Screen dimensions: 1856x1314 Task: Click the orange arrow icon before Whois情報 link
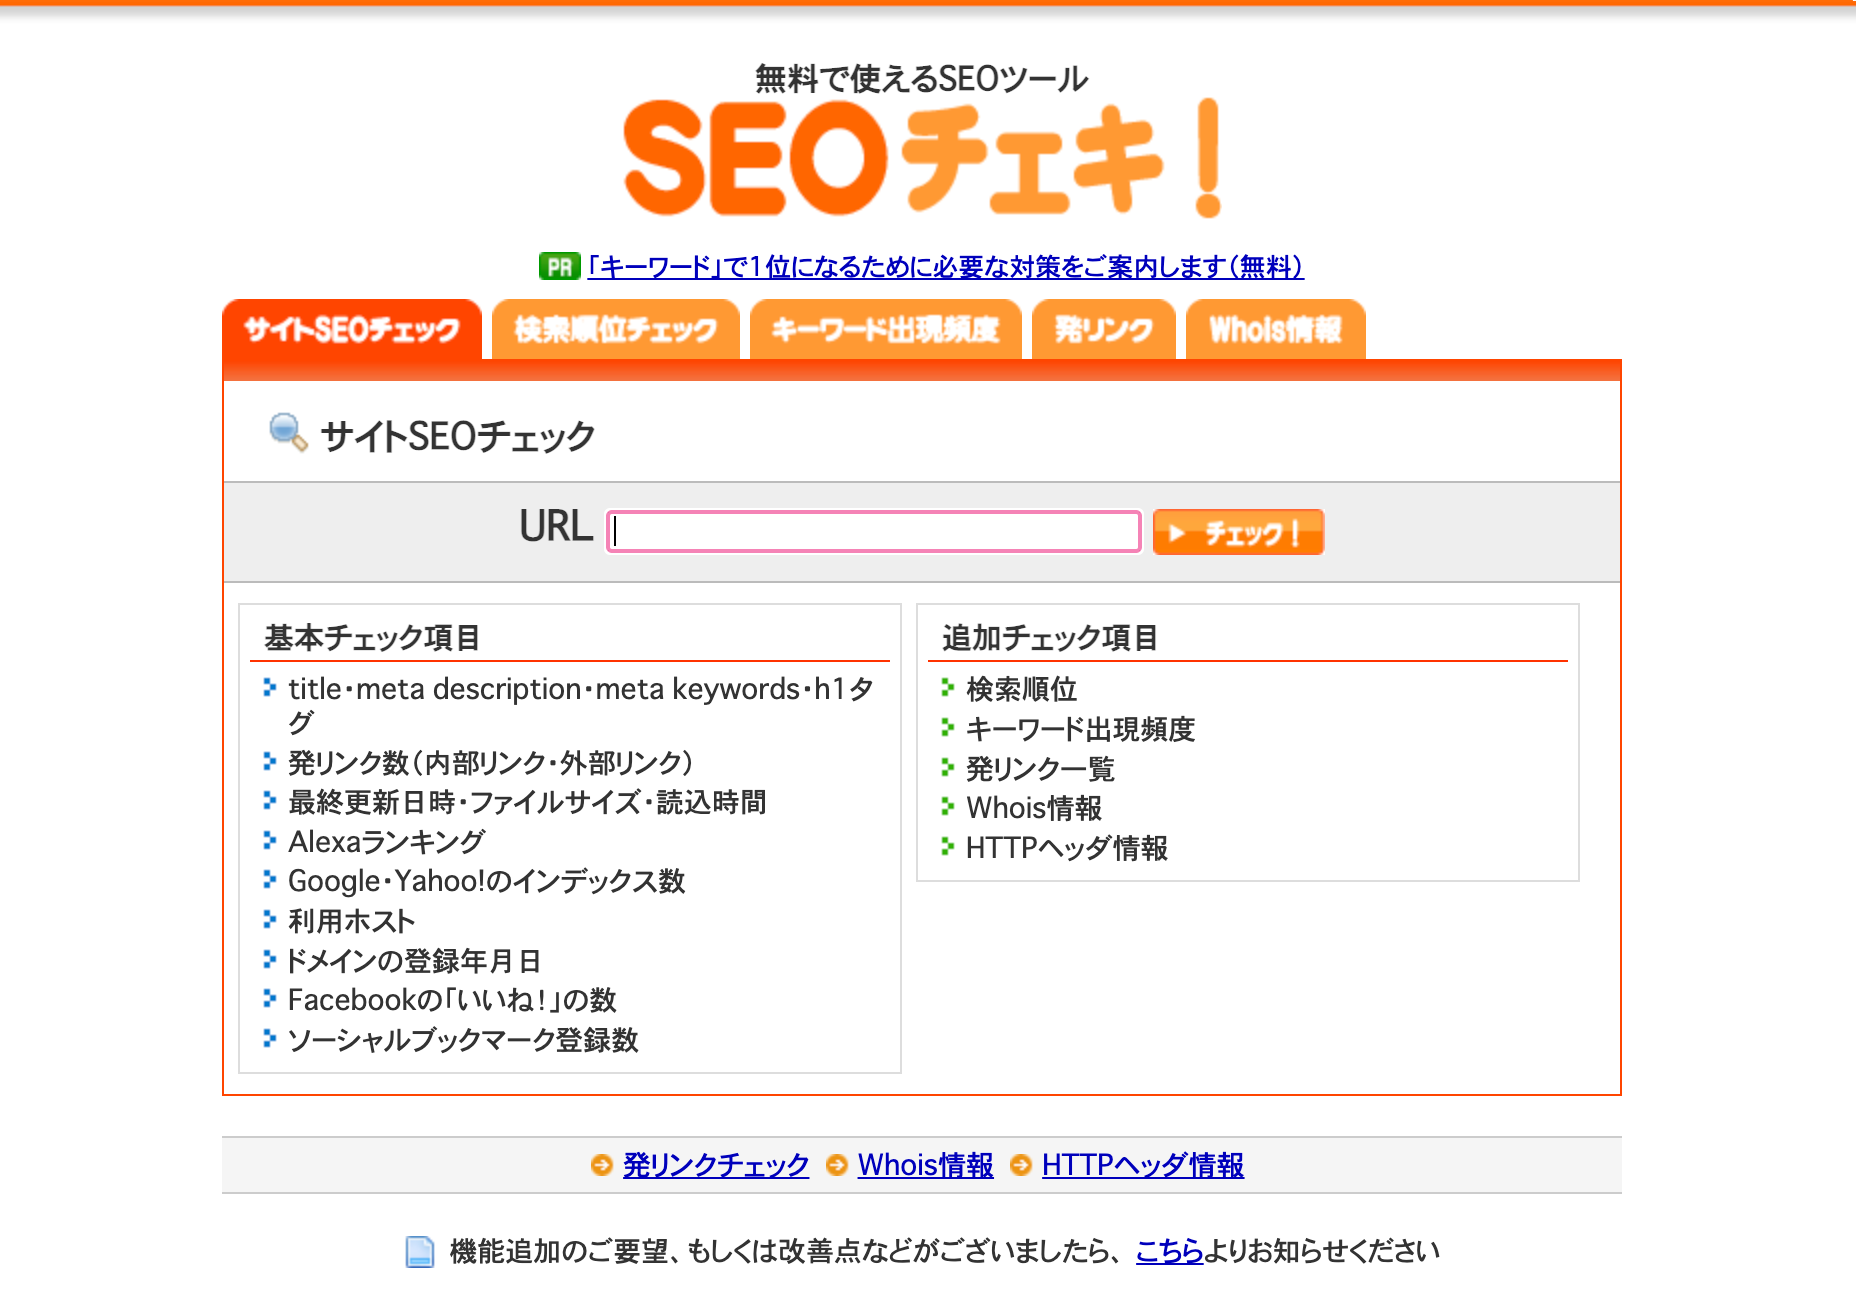(836, 1165)
